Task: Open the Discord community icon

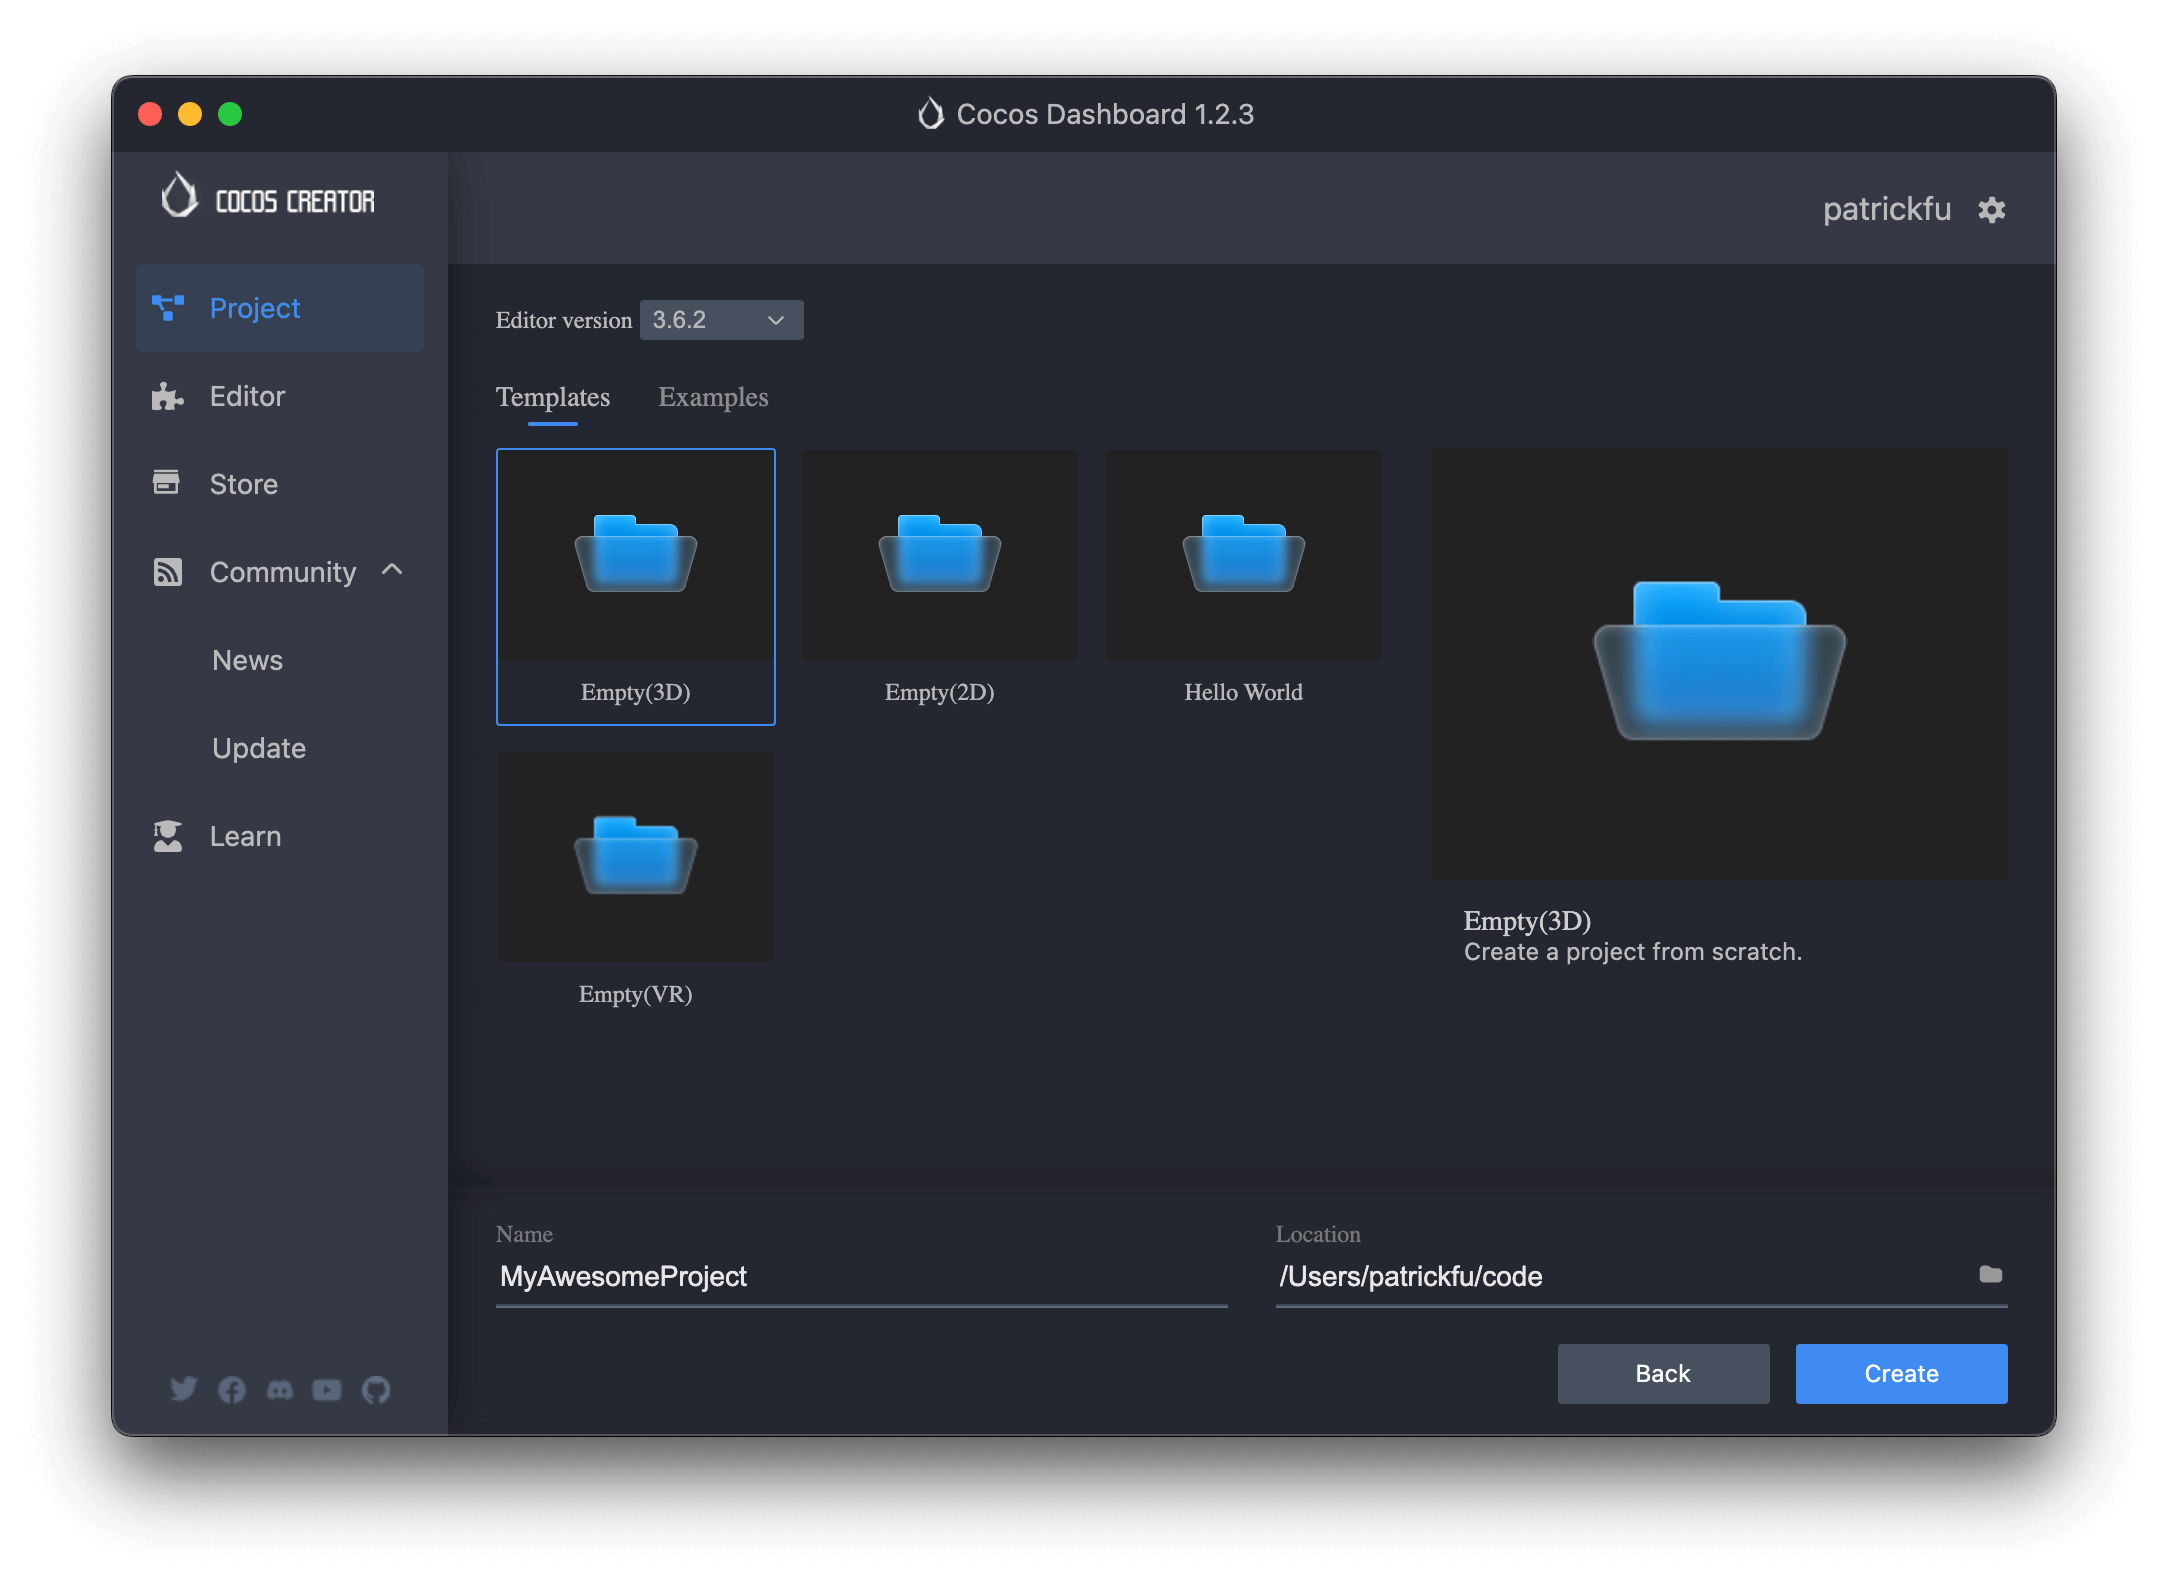Action: click(278, 1390)
